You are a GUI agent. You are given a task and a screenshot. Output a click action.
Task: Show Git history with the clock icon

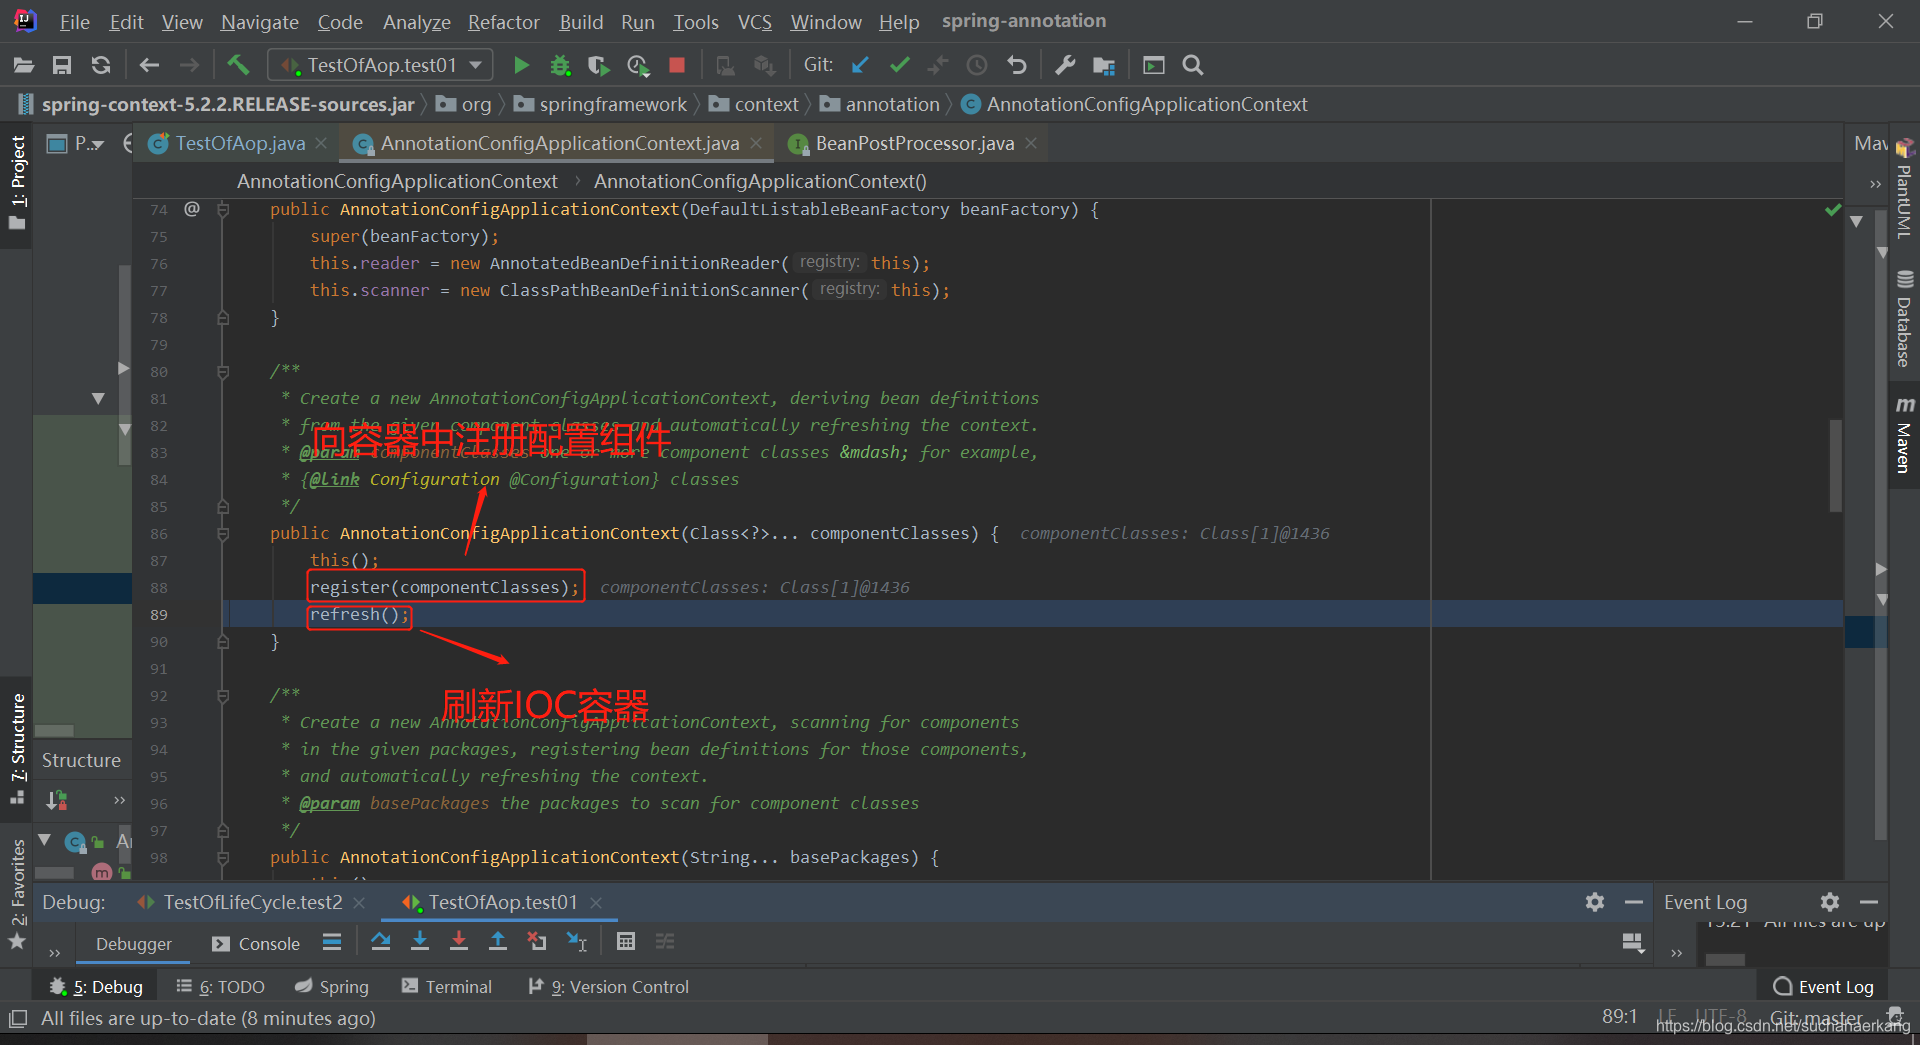click(x=977, y=65)
